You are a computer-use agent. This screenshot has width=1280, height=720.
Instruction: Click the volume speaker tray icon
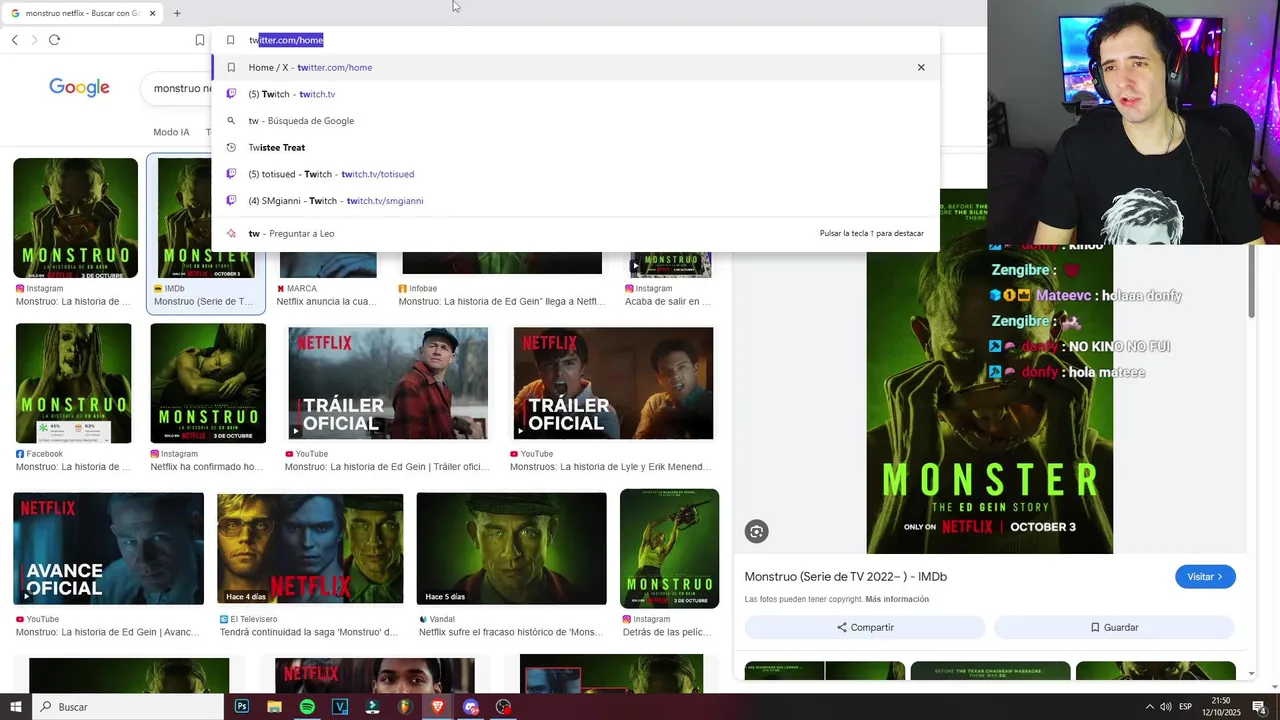point(1166,707)
